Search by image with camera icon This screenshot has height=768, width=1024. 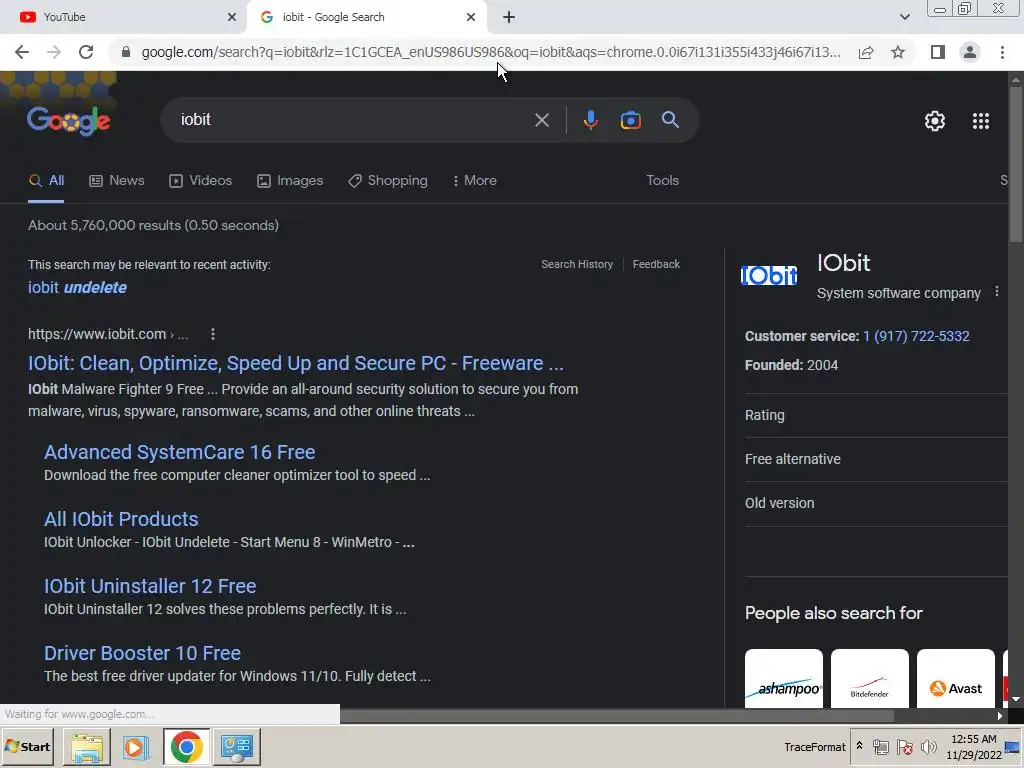(x=630, y=120)
